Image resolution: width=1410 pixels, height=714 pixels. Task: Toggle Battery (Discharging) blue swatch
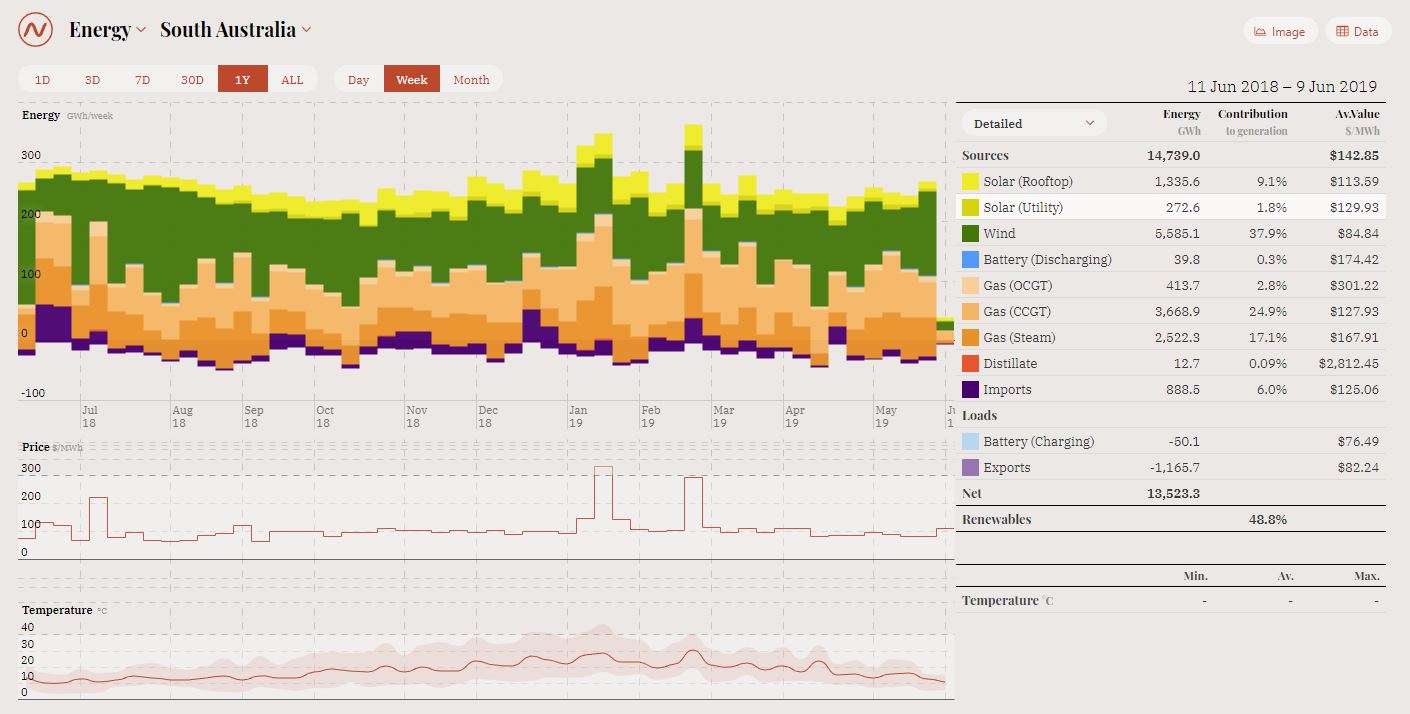coord(970,260)
